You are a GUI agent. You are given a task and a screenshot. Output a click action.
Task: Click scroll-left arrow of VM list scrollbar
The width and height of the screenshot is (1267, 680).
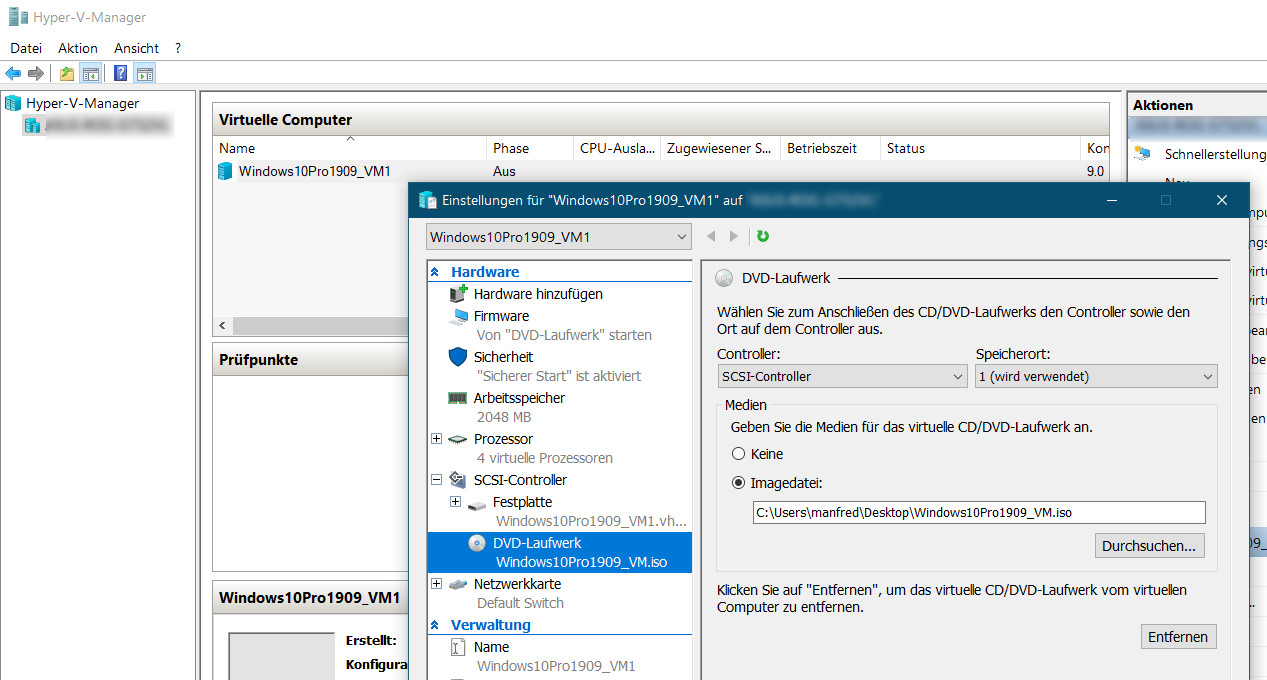222,326
